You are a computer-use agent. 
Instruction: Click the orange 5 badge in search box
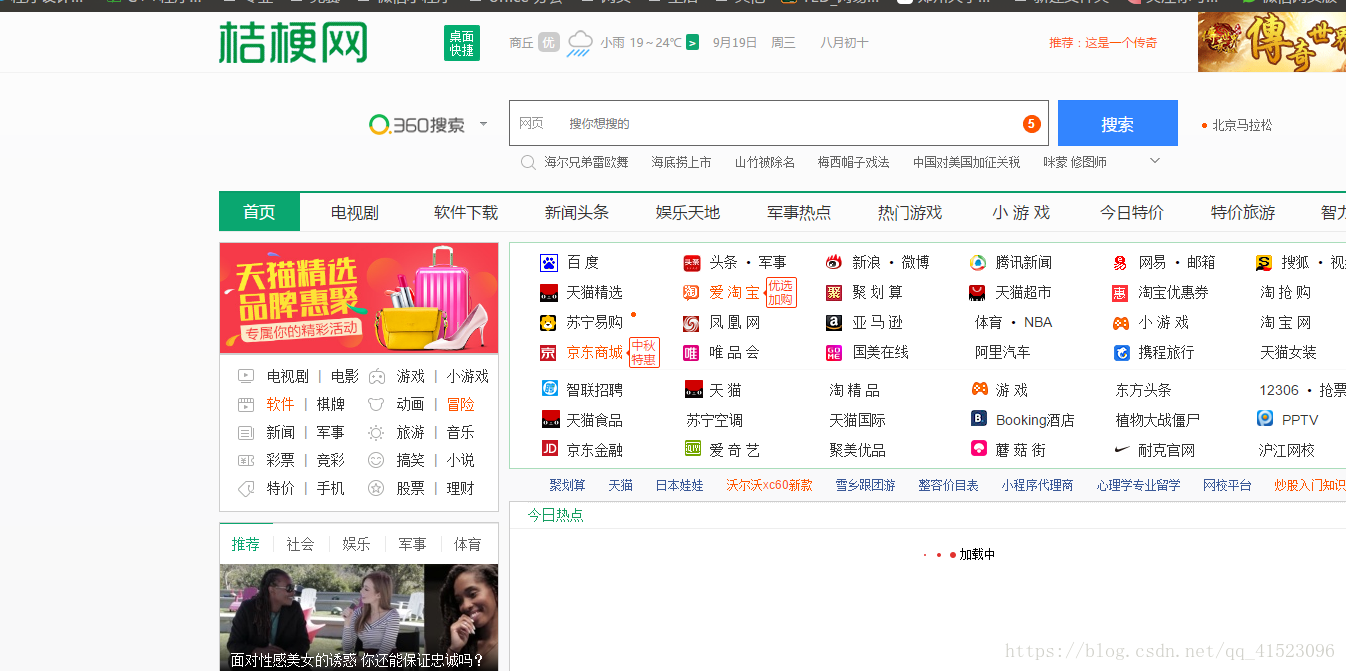coord(1032,124)
